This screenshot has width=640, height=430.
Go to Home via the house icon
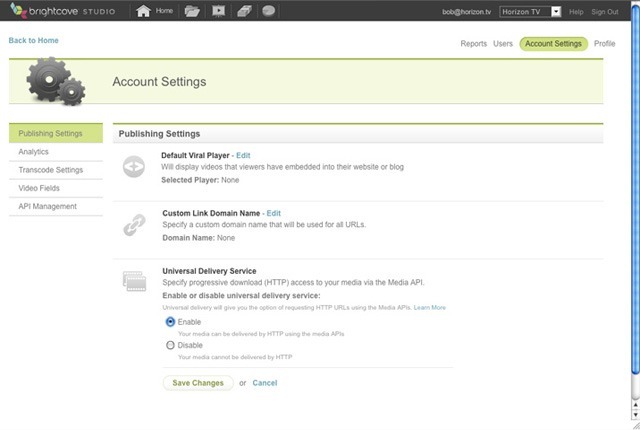tap(143, 11)
